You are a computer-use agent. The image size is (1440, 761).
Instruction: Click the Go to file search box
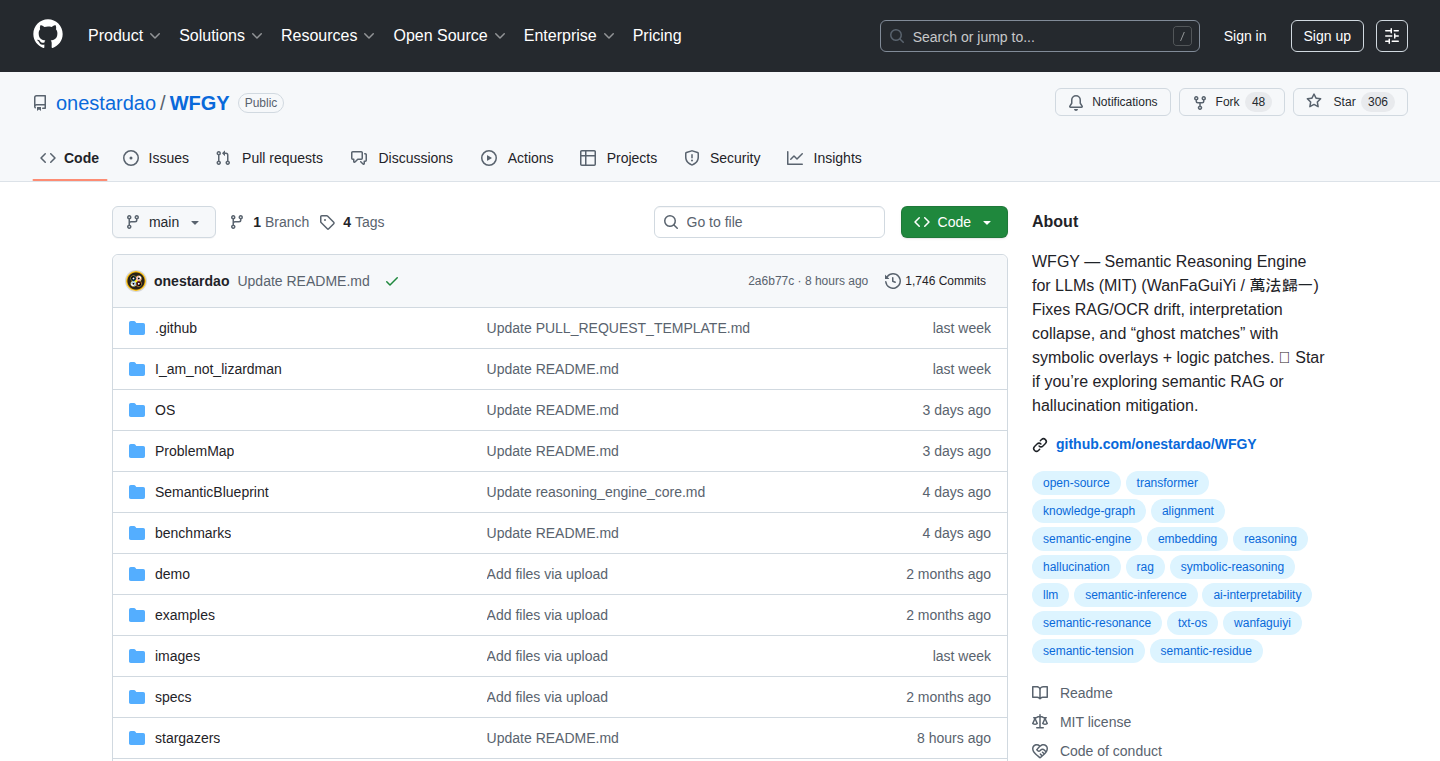click(769, 222)
